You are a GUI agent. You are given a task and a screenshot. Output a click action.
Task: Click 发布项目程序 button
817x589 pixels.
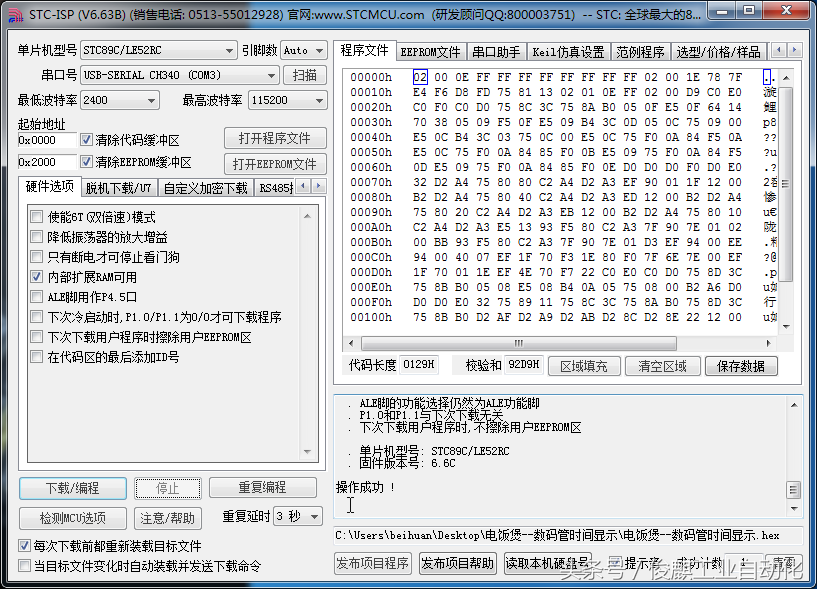coord(373,563)
